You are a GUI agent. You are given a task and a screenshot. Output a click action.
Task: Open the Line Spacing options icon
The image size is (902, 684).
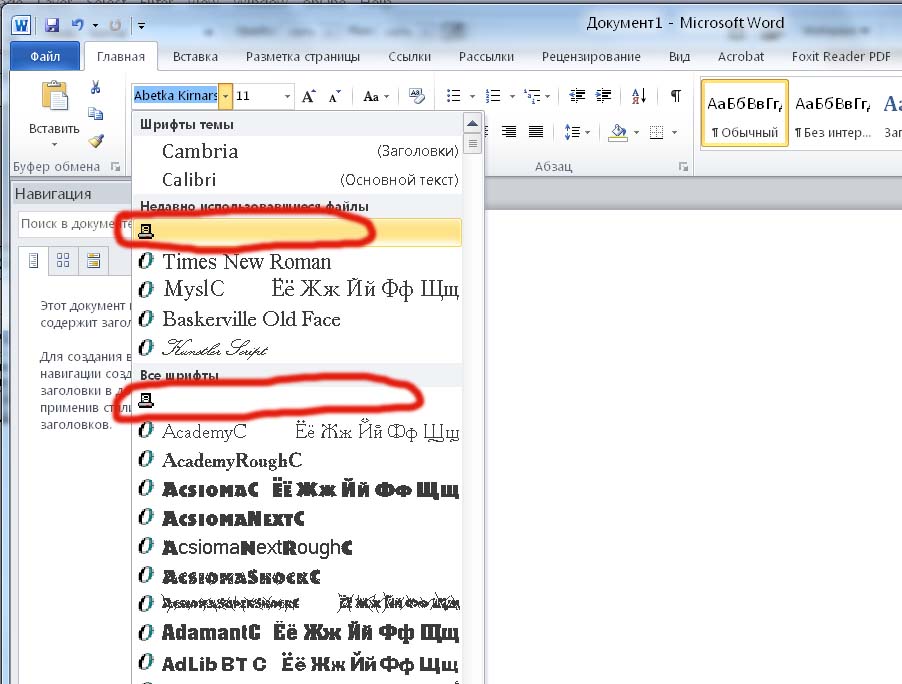pos(572,132)
